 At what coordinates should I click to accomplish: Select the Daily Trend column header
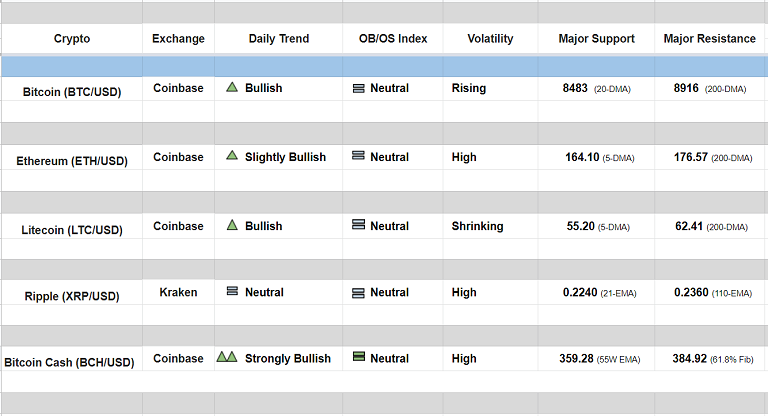coord(279,39)
